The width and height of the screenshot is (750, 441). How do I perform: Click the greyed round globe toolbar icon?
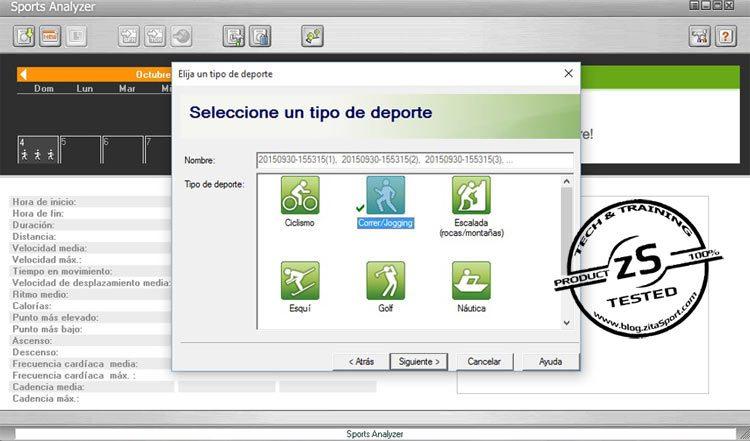click(182, 36)
